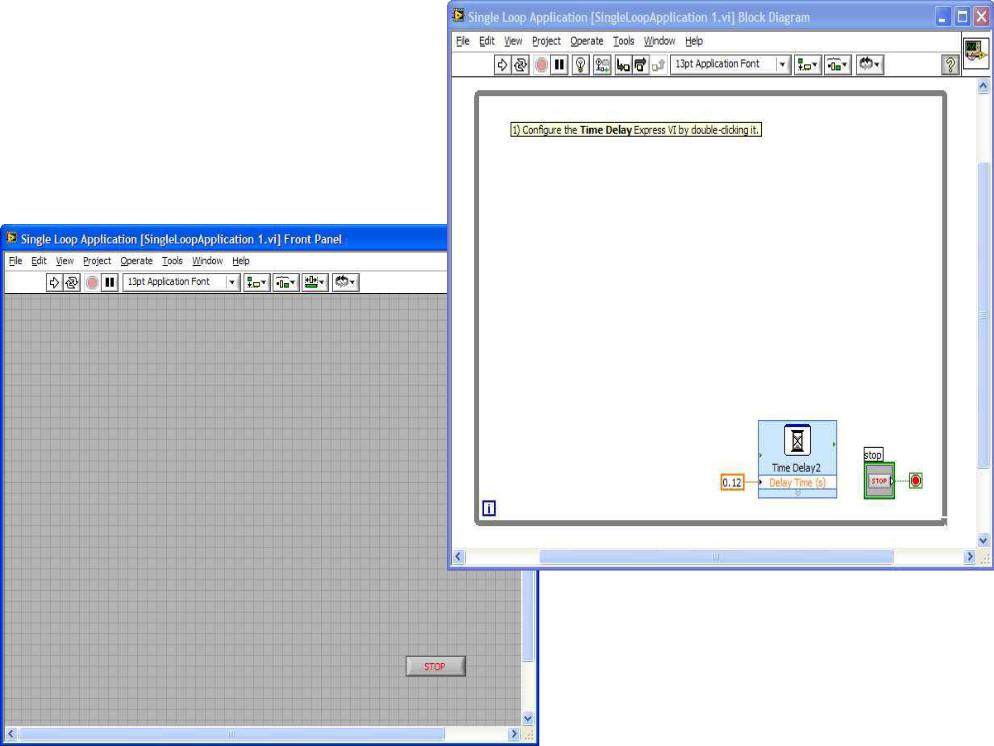Open File menu in Block Diagram
This screenshot has height=746, width=994.
[463, 41]
